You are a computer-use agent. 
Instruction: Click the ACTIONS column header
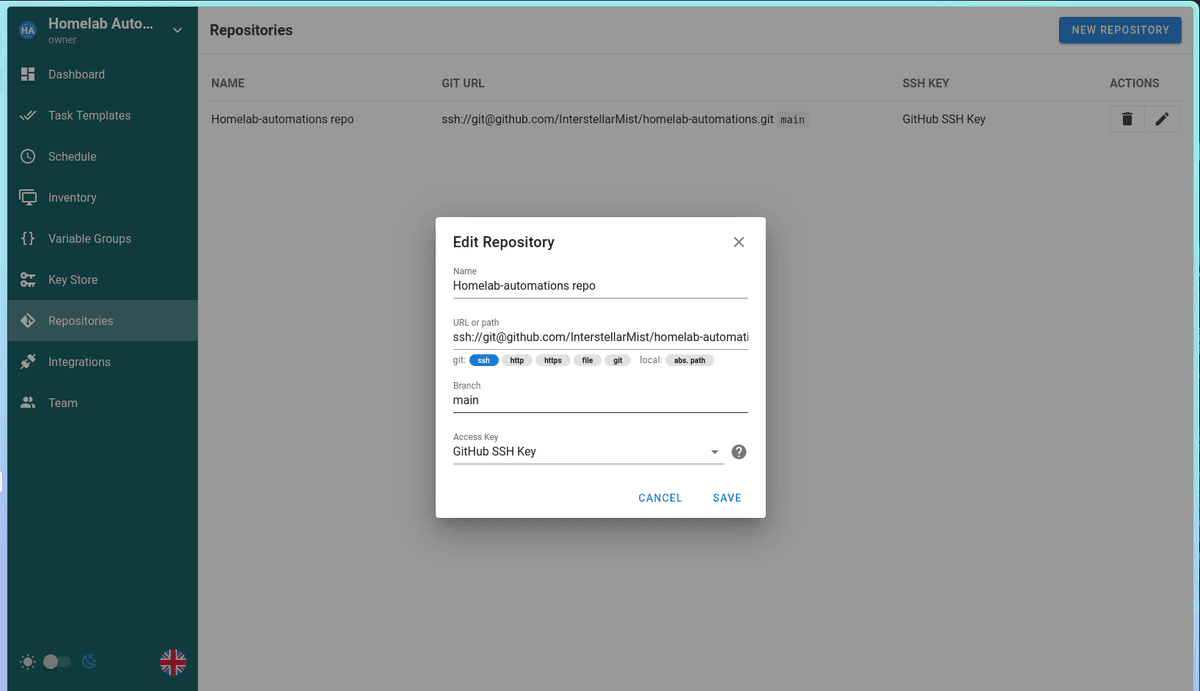[x=1134, y=83]
